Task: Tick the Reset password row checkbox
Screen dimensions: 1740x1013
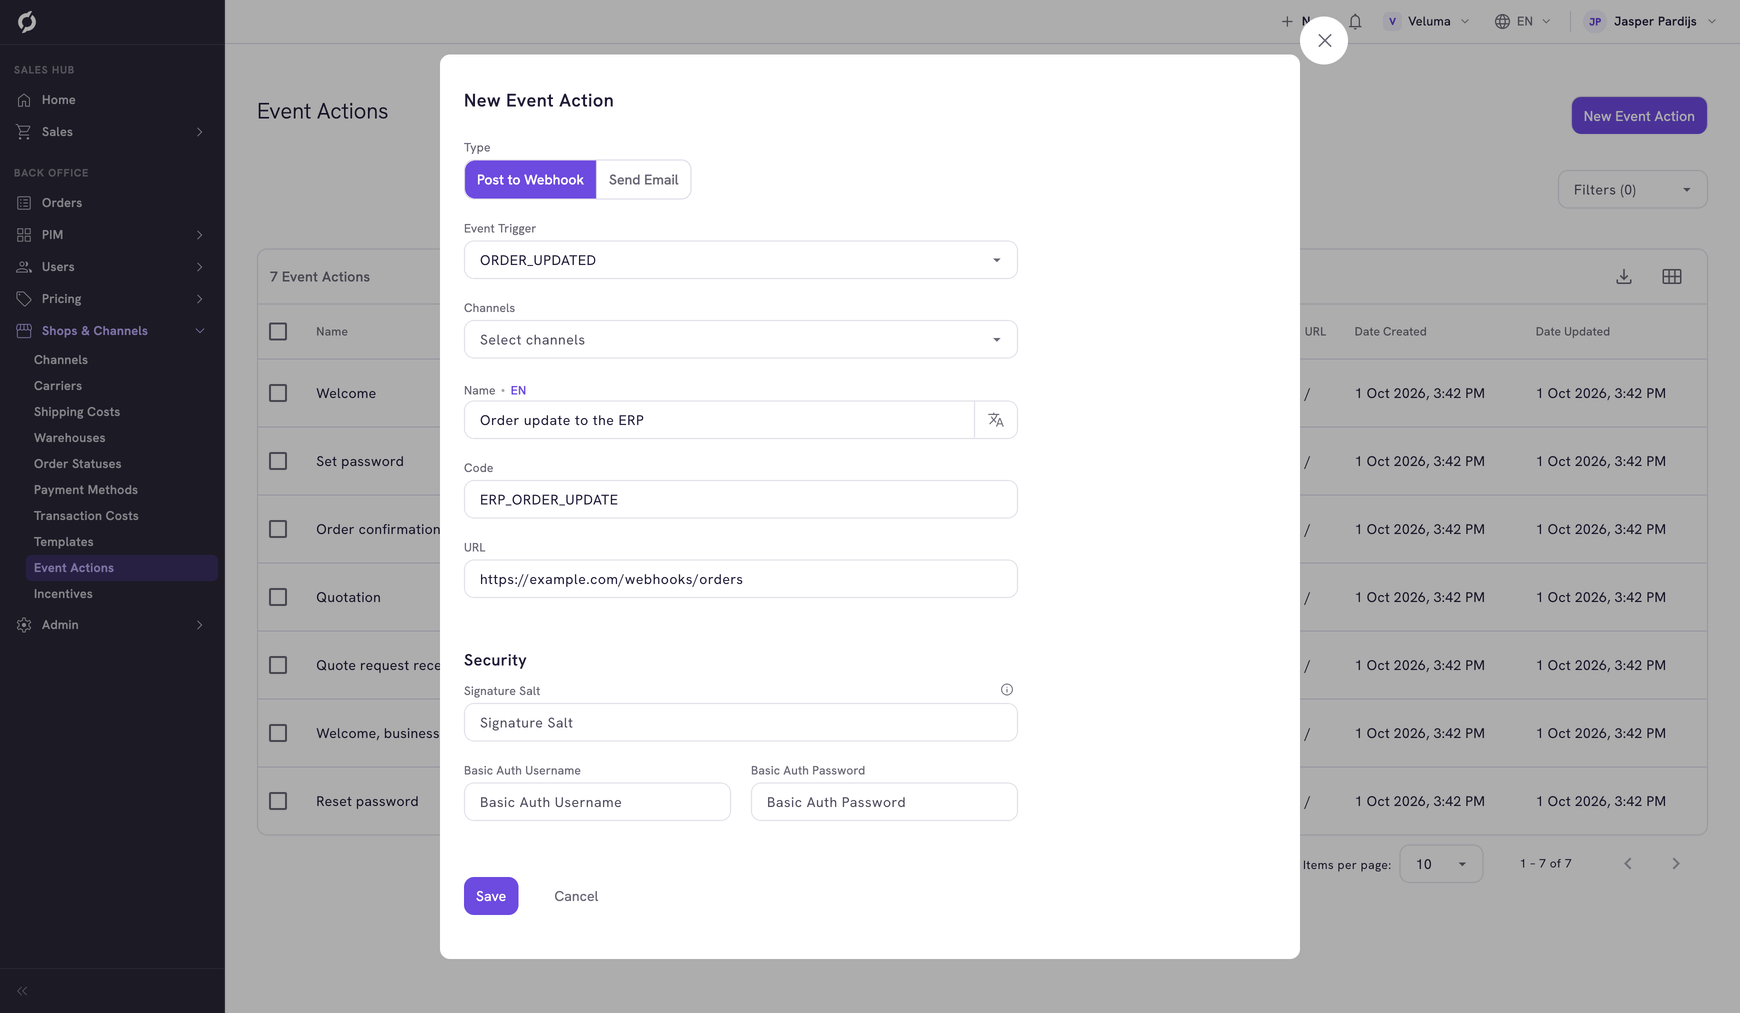Action: (x=278, y=801)
